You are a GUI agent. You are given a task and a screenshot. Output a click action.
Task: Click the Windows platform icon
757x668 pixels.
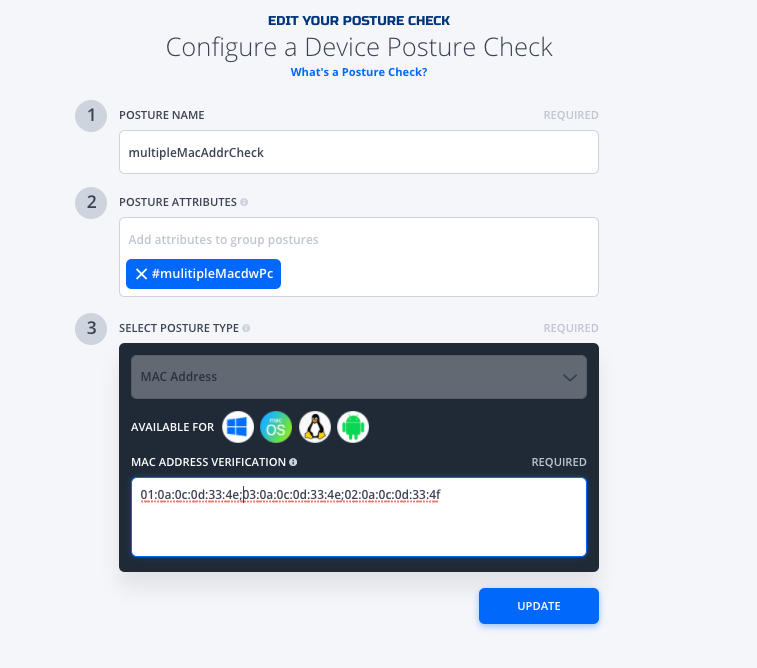click(238, 427)
